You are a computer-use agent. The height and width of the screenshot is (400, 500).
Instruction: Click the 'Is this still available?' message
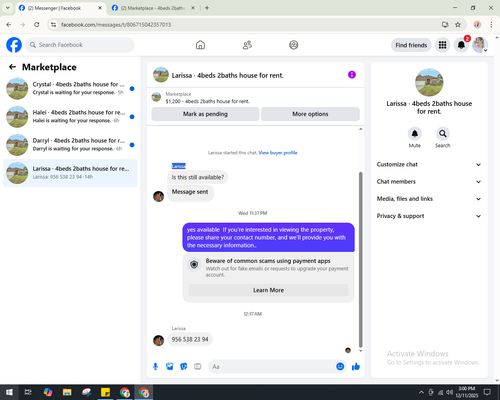tap(198, 177)
